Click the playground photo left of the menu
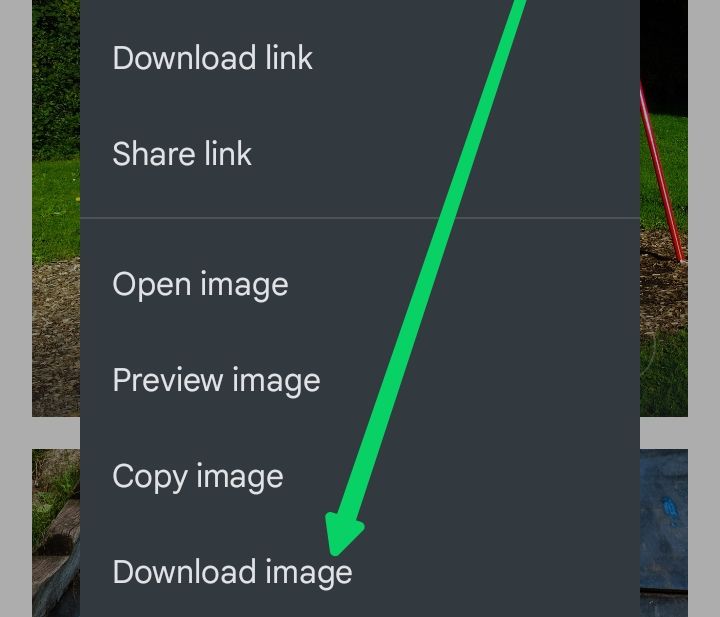 pyautogui.click(x=56, y=208)
